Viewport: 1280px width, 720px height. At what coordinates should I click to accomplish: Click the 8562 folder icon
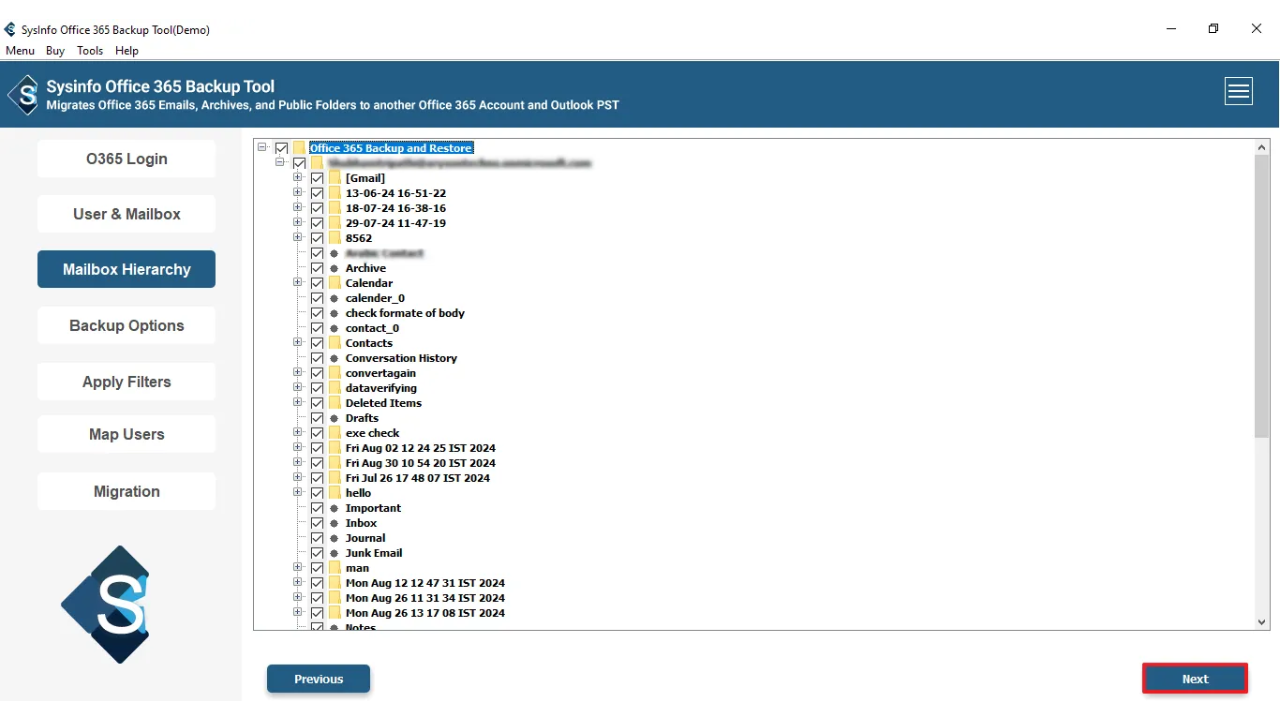(x=335, y=238)
